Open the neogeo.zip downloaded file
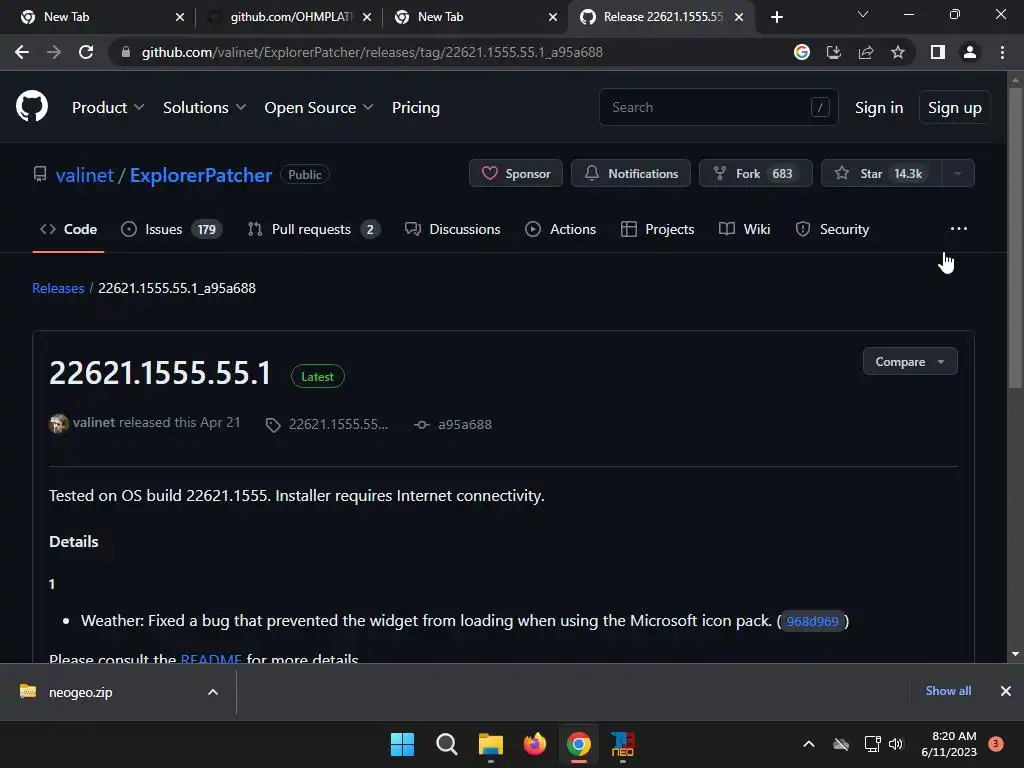Viewport: 1024px width, 768px height. 80,692
